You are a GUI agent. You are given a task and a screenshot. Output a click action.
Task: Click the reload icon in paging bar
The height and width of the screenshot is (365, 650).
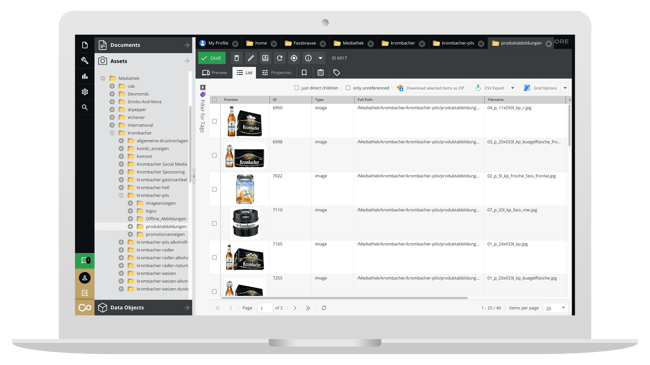324,308
